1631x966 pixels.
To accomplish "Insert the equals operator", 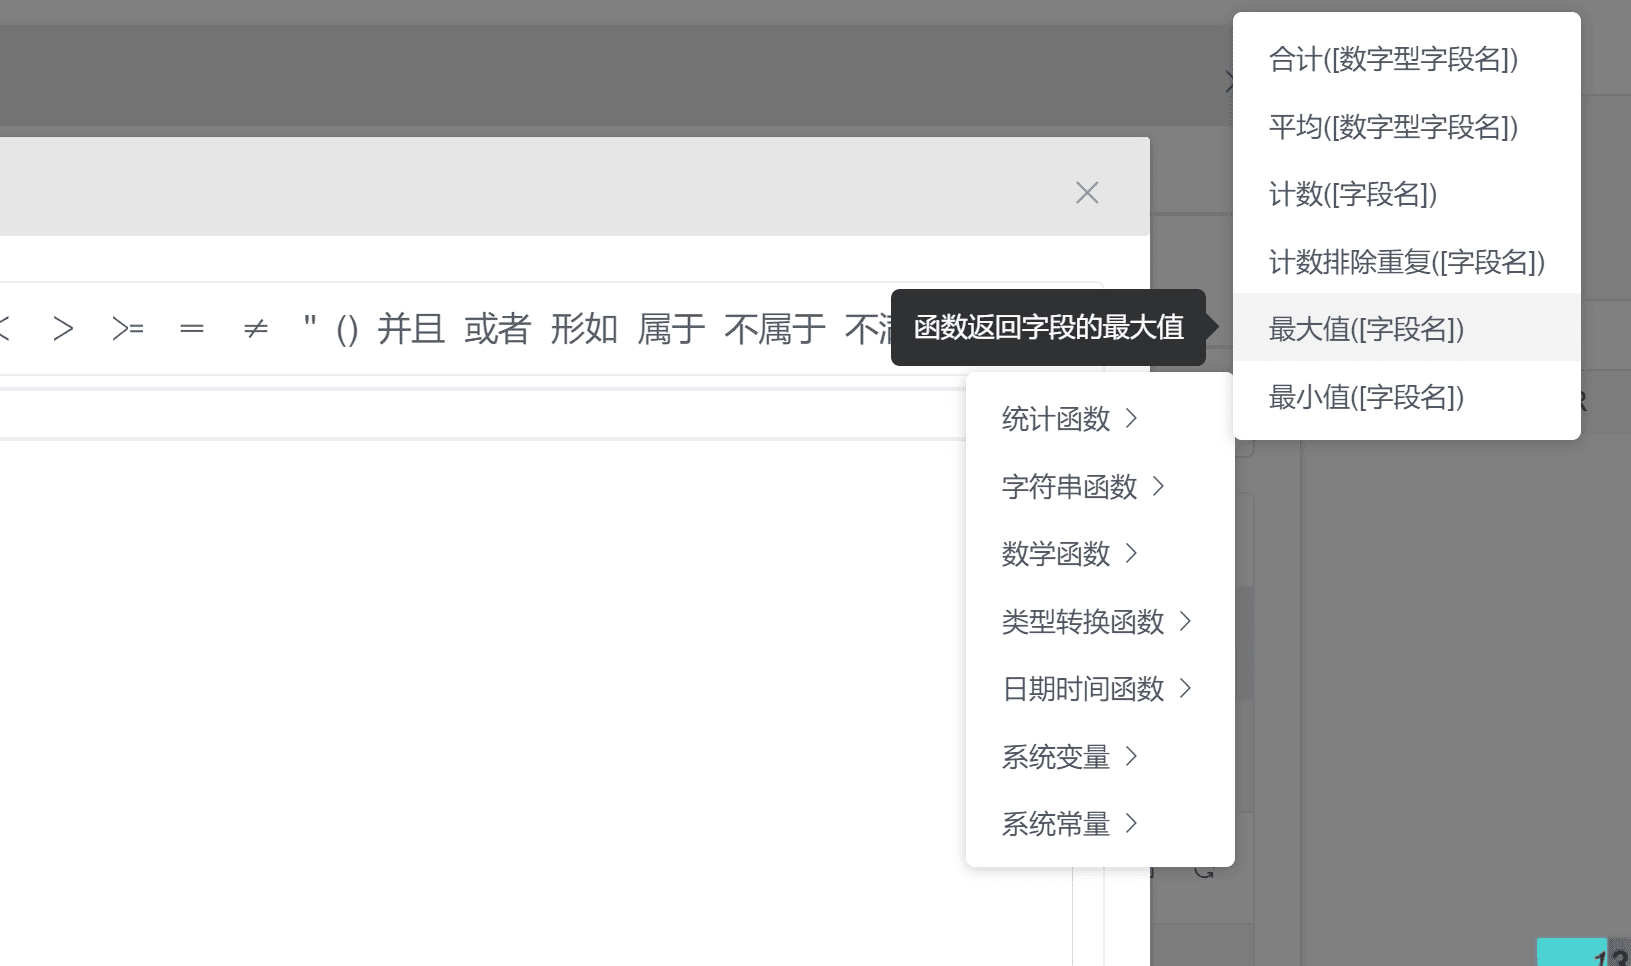I will [192, 328].
